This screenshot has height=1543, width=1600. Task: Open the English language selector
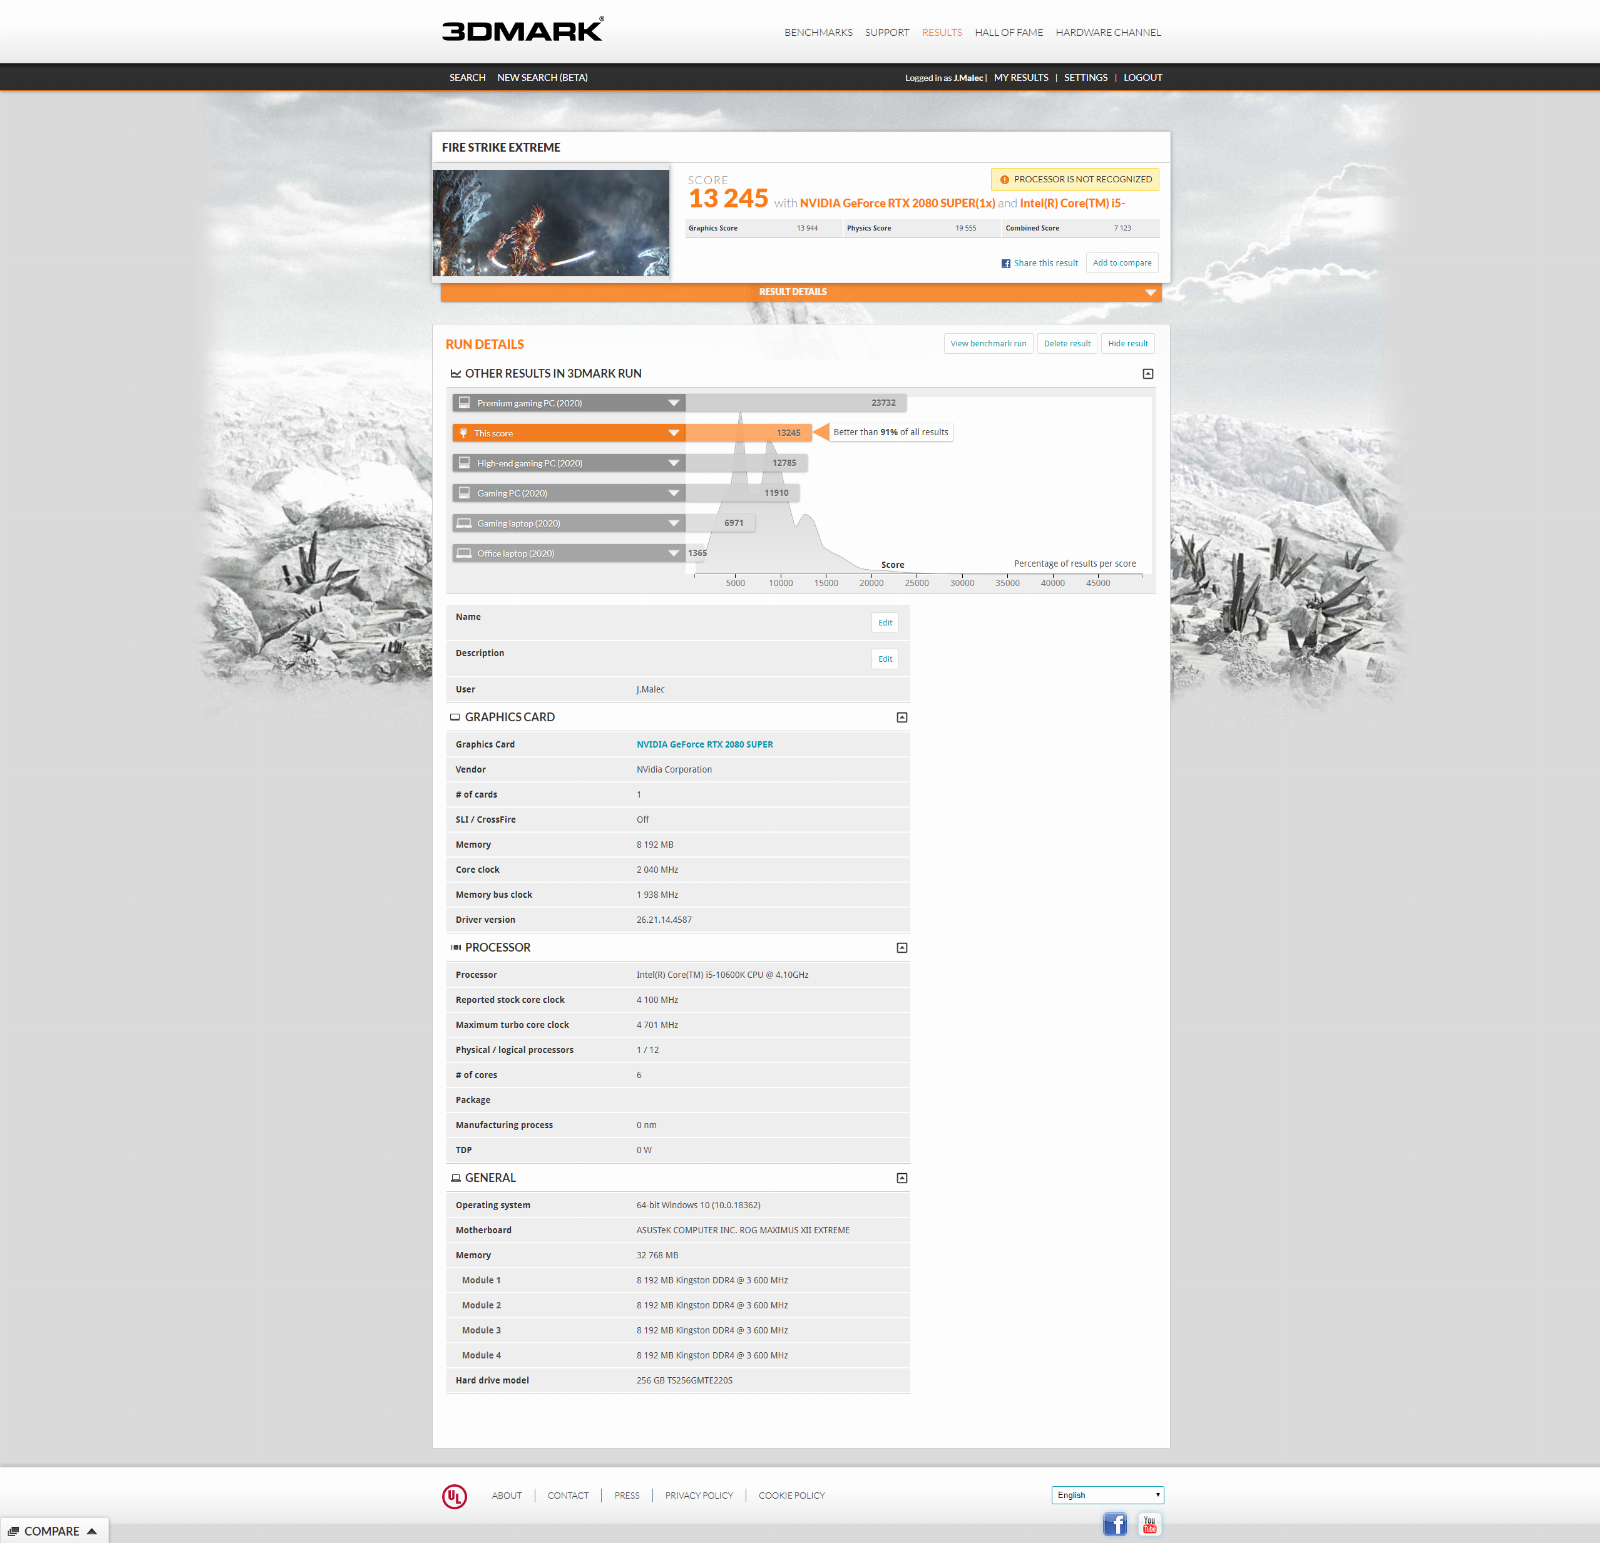coord(1108,1495)
